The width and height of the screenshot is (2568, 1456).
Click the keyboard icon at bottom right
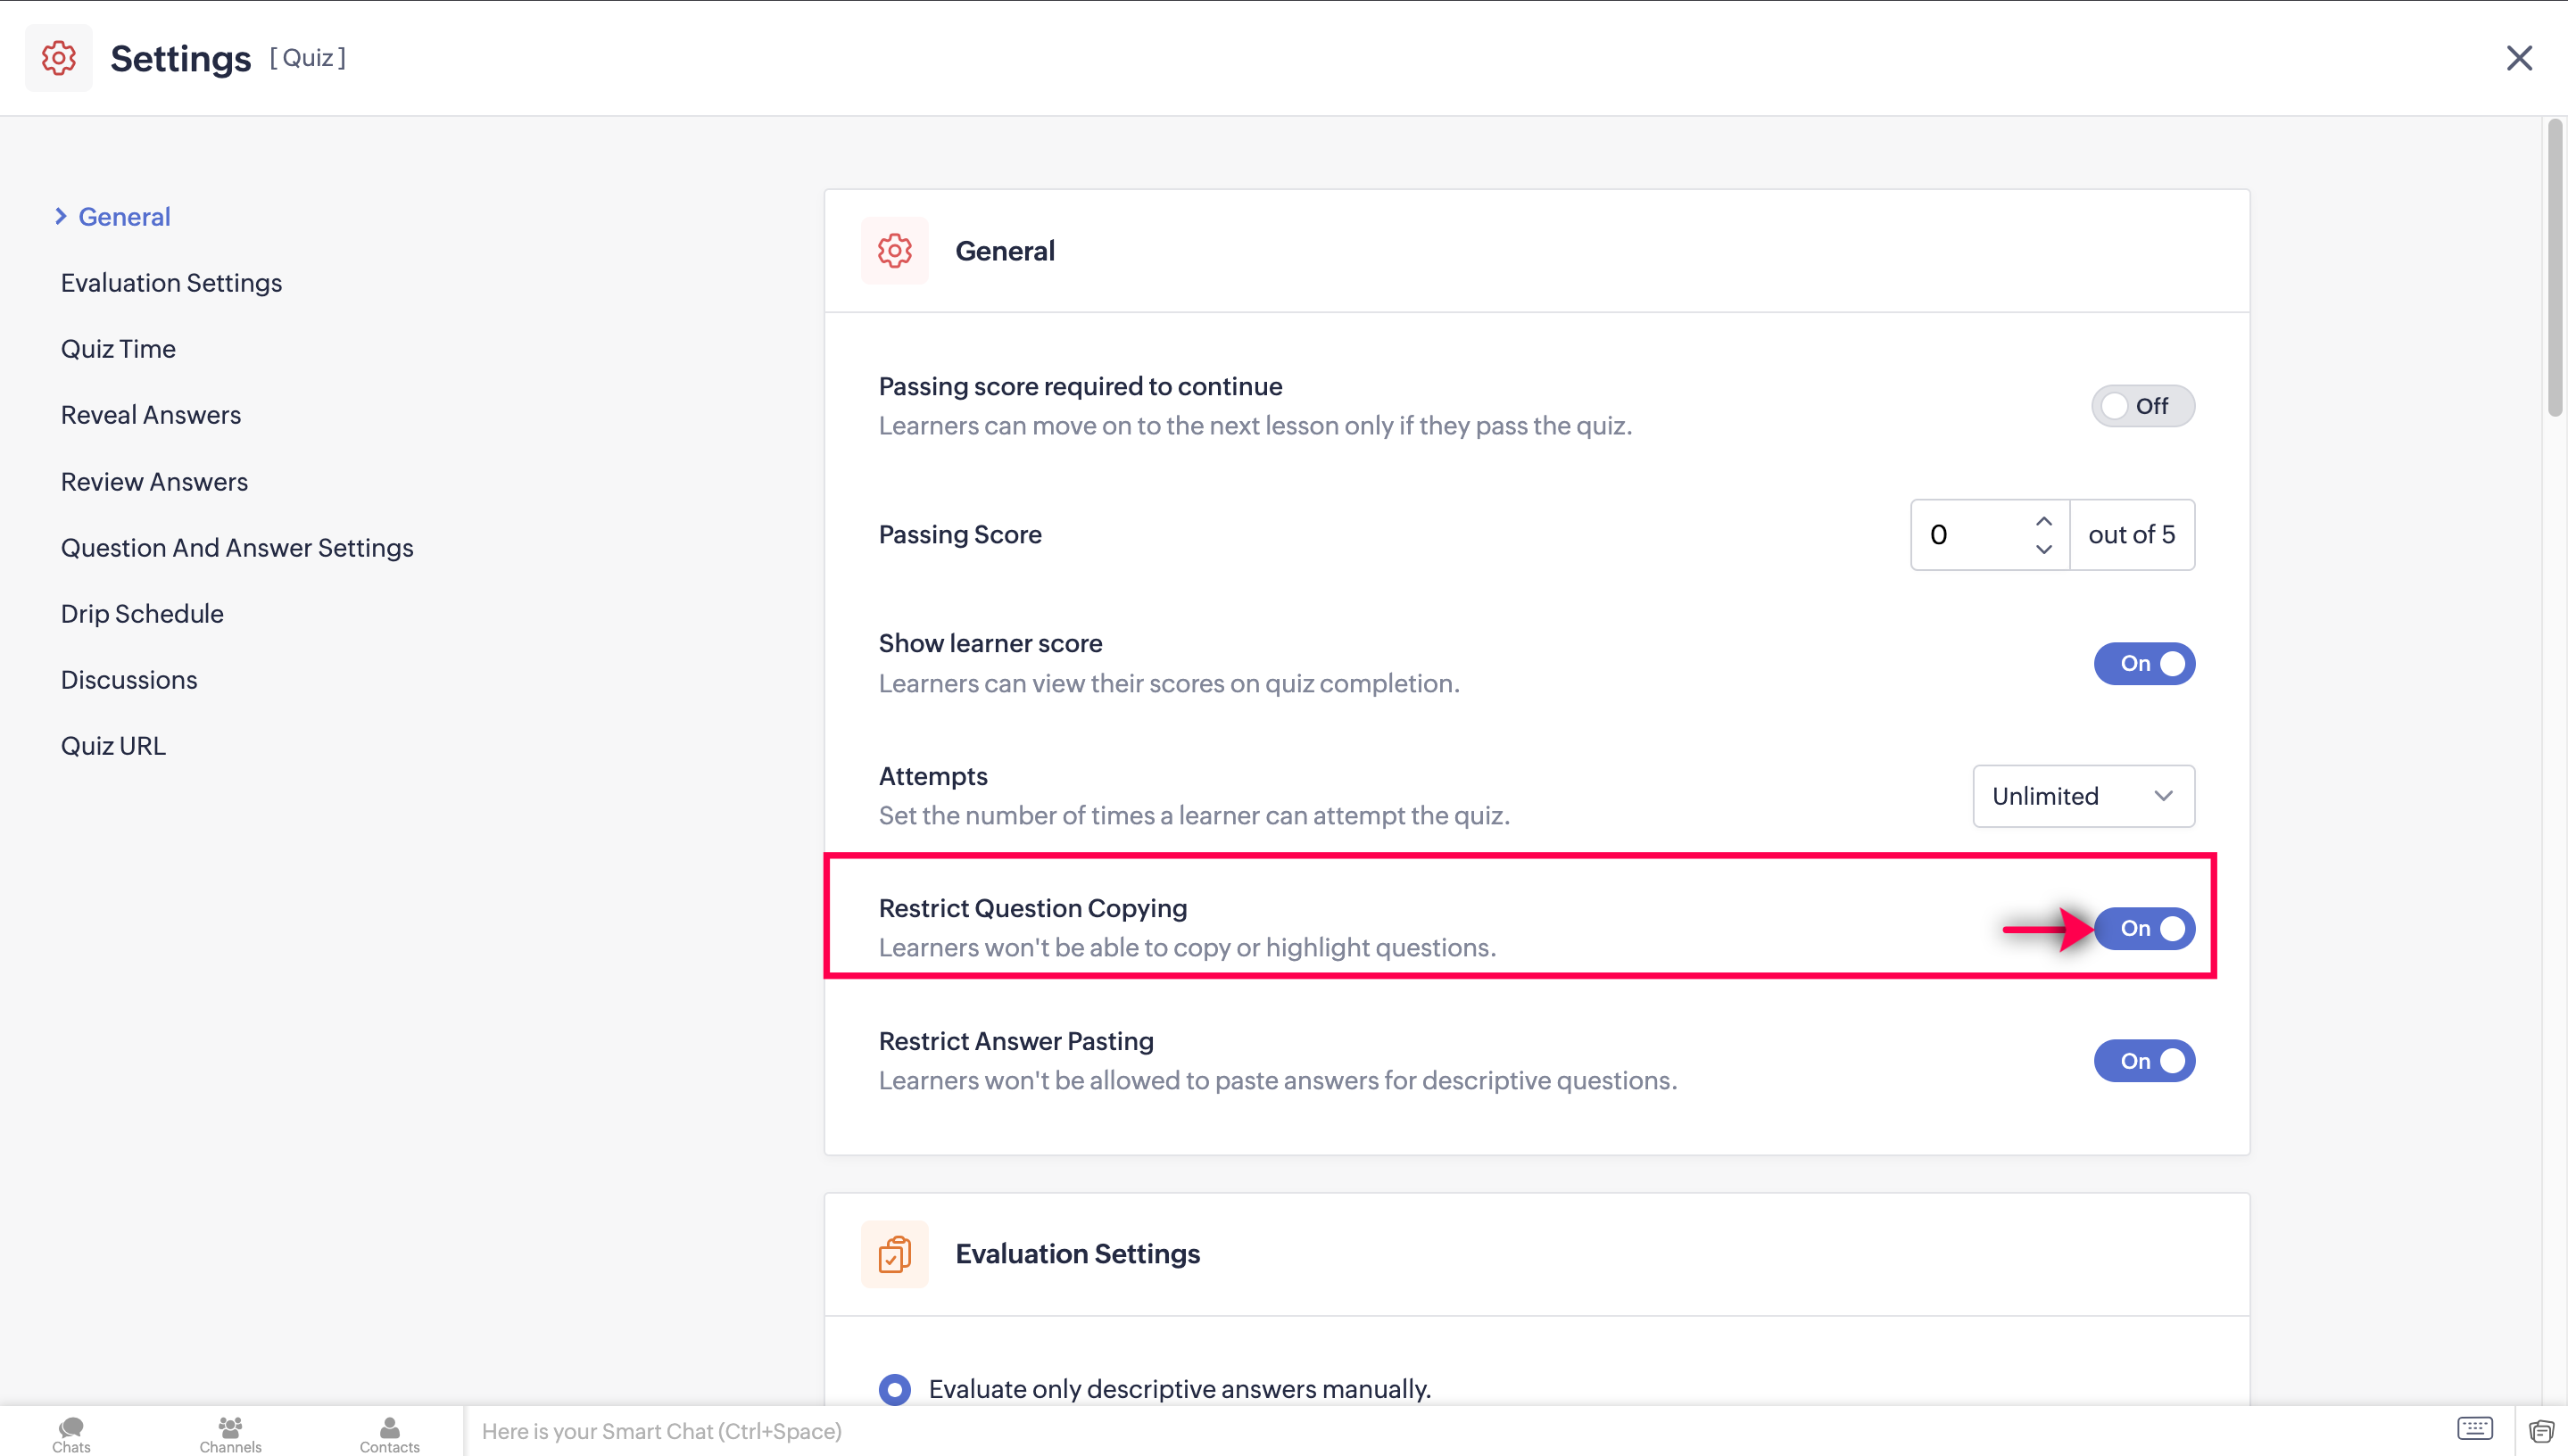click(2475, 1428)
